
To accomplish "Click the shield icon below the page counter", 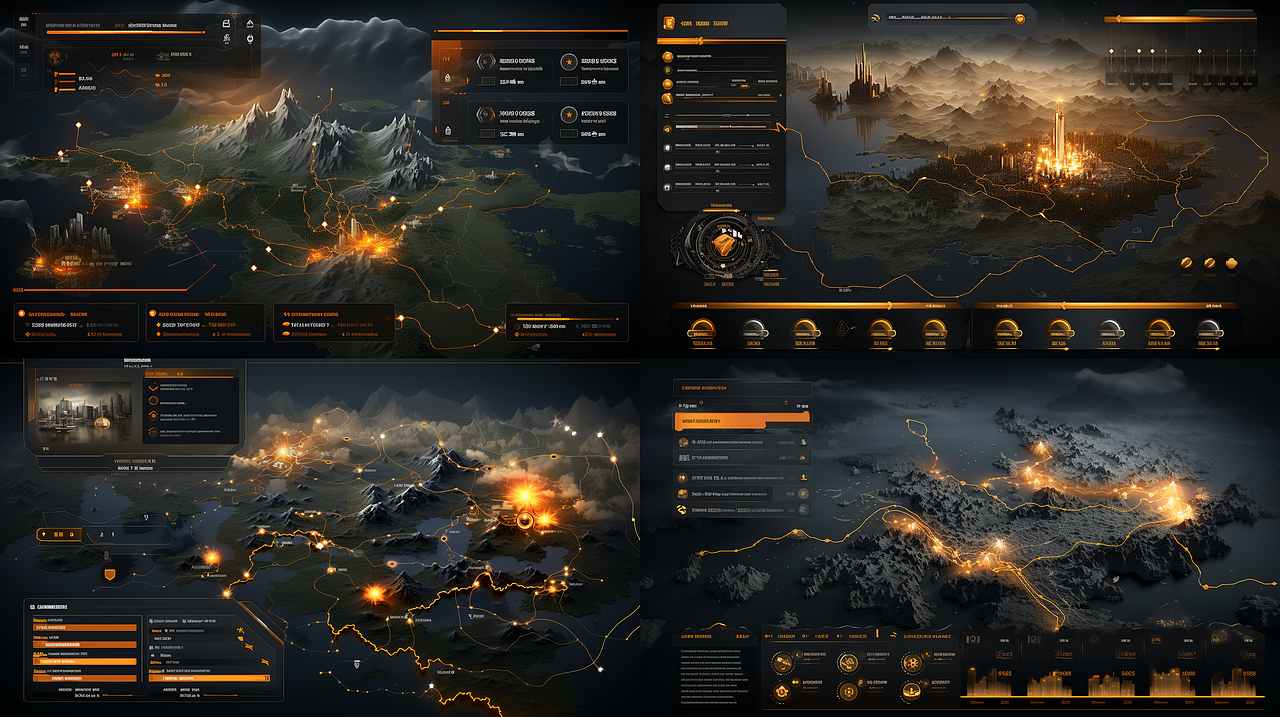I will pos(111,574).
